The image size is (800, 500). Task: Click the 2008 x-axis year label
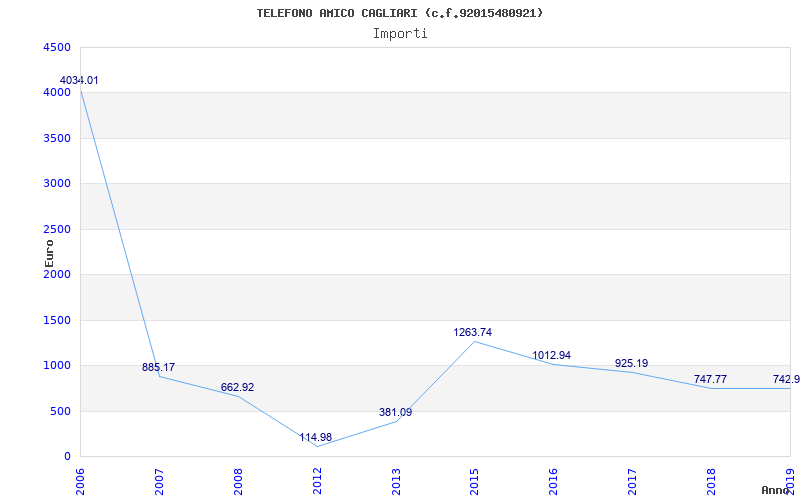(x=238, y=481)
